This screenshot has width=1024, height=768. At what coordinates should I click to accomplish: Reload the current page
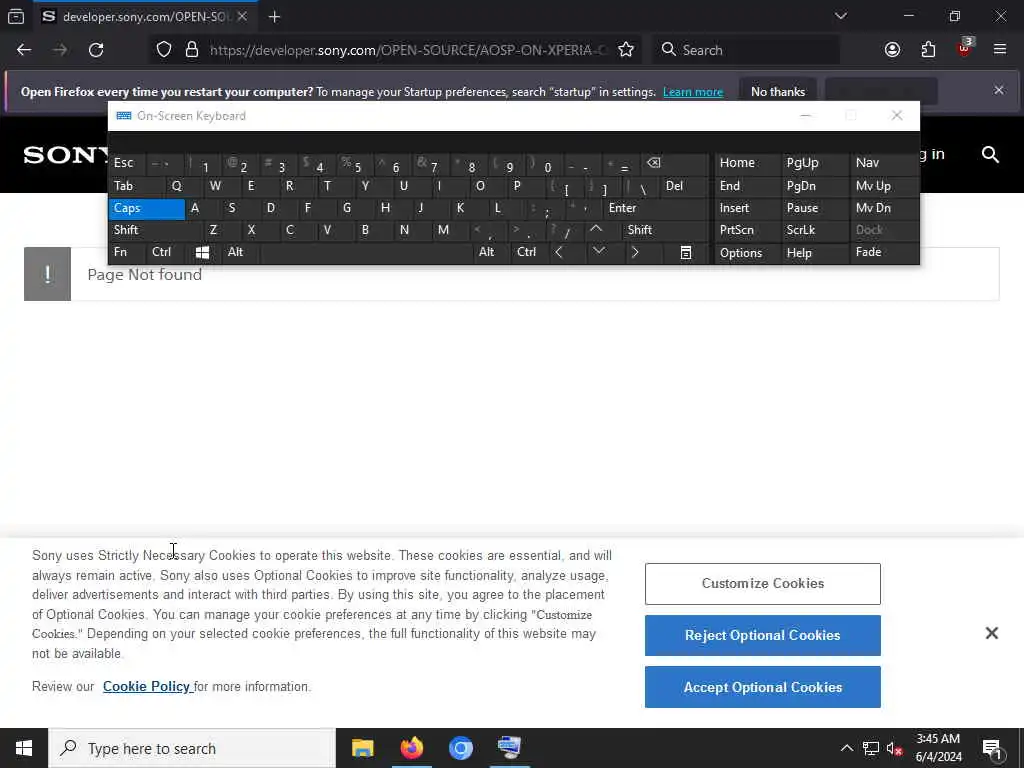96,50
